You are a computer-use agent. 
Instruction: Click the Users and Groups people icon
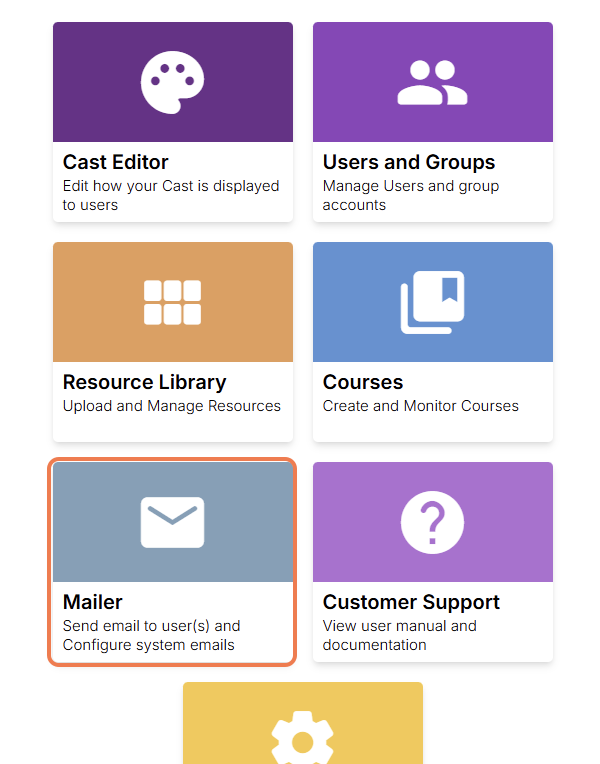(432, 83)
